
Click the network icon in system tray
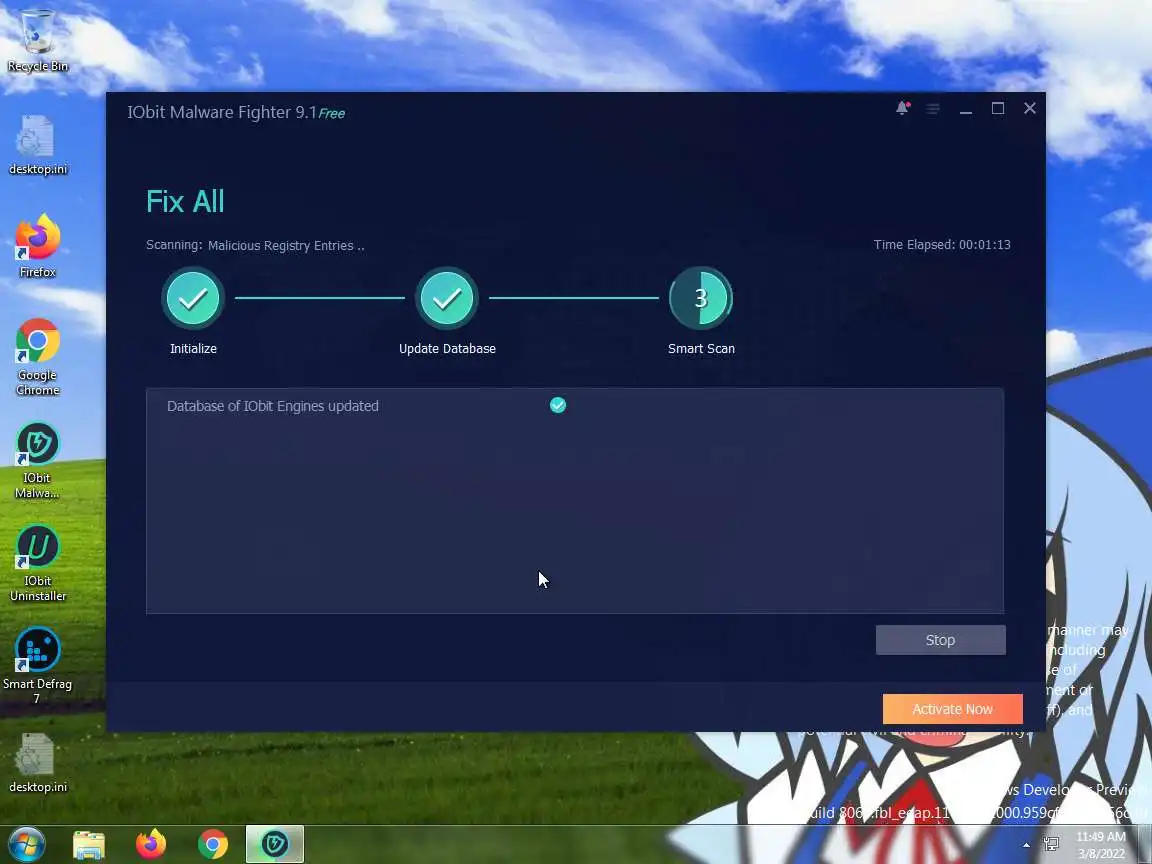[1051, 845]
